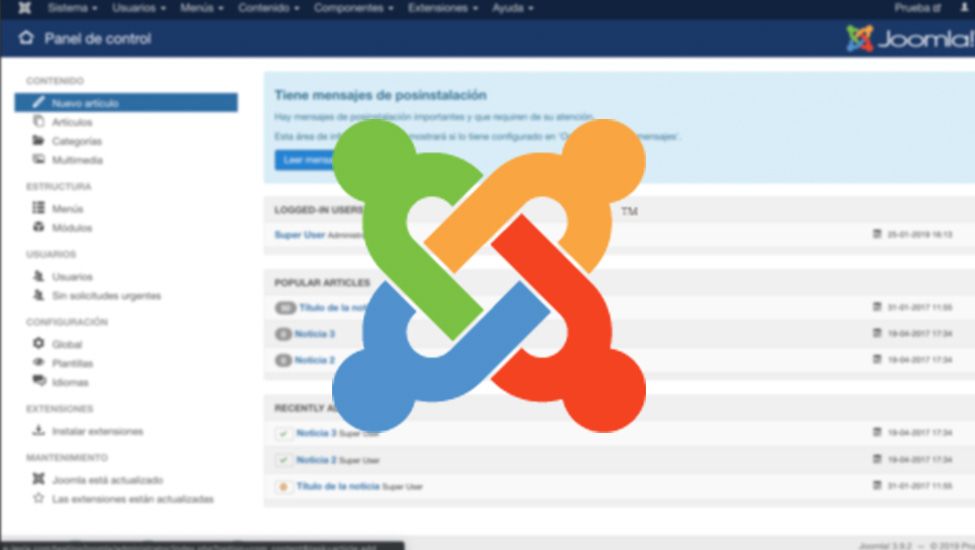This screenshot has height=550, width=975.
Task: Open the Sistema dropdown menu
Action: pos(73,8)
